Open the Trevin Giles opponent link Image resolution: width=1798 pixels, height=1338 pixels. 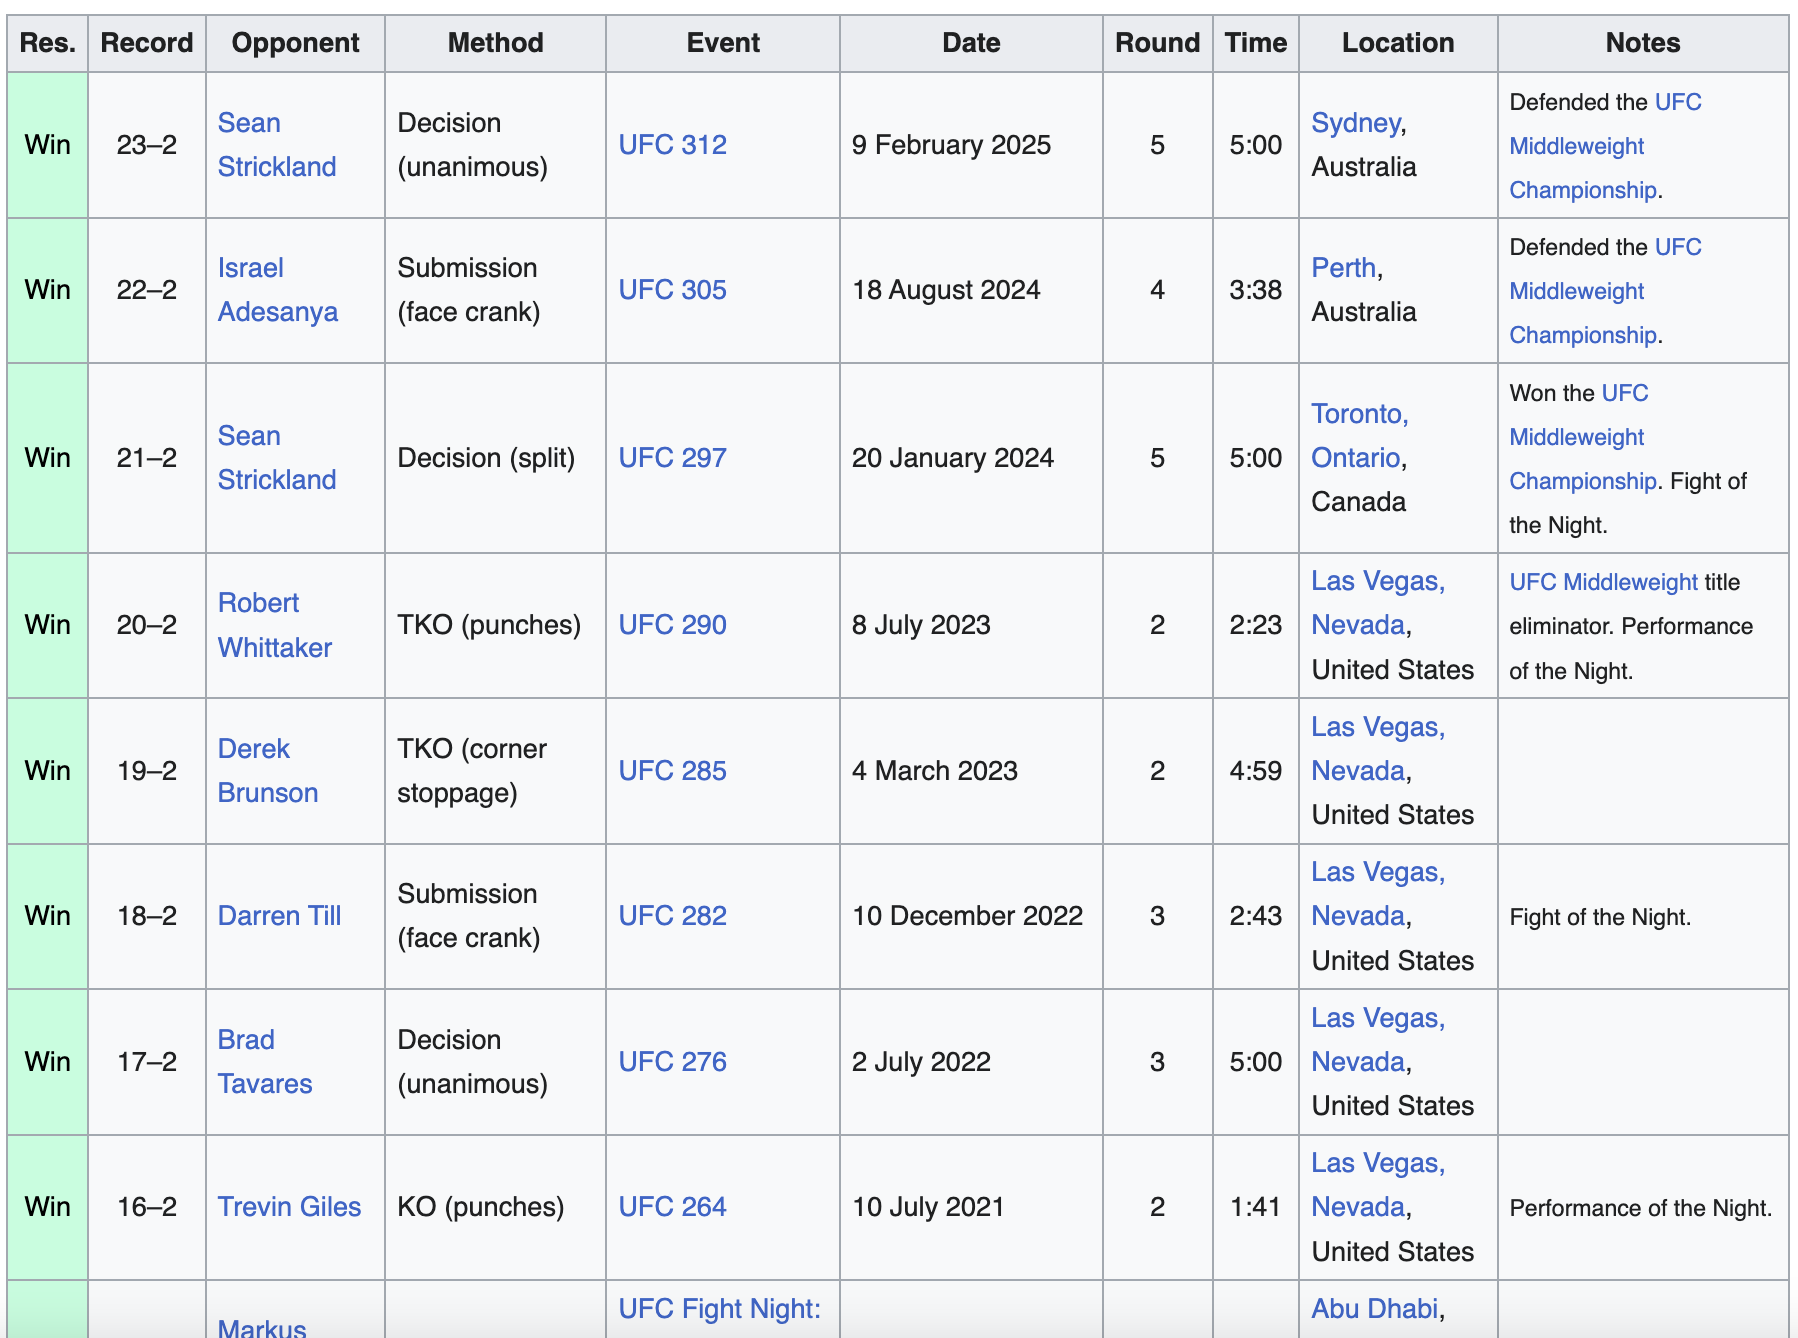(x=290, y=1207)
